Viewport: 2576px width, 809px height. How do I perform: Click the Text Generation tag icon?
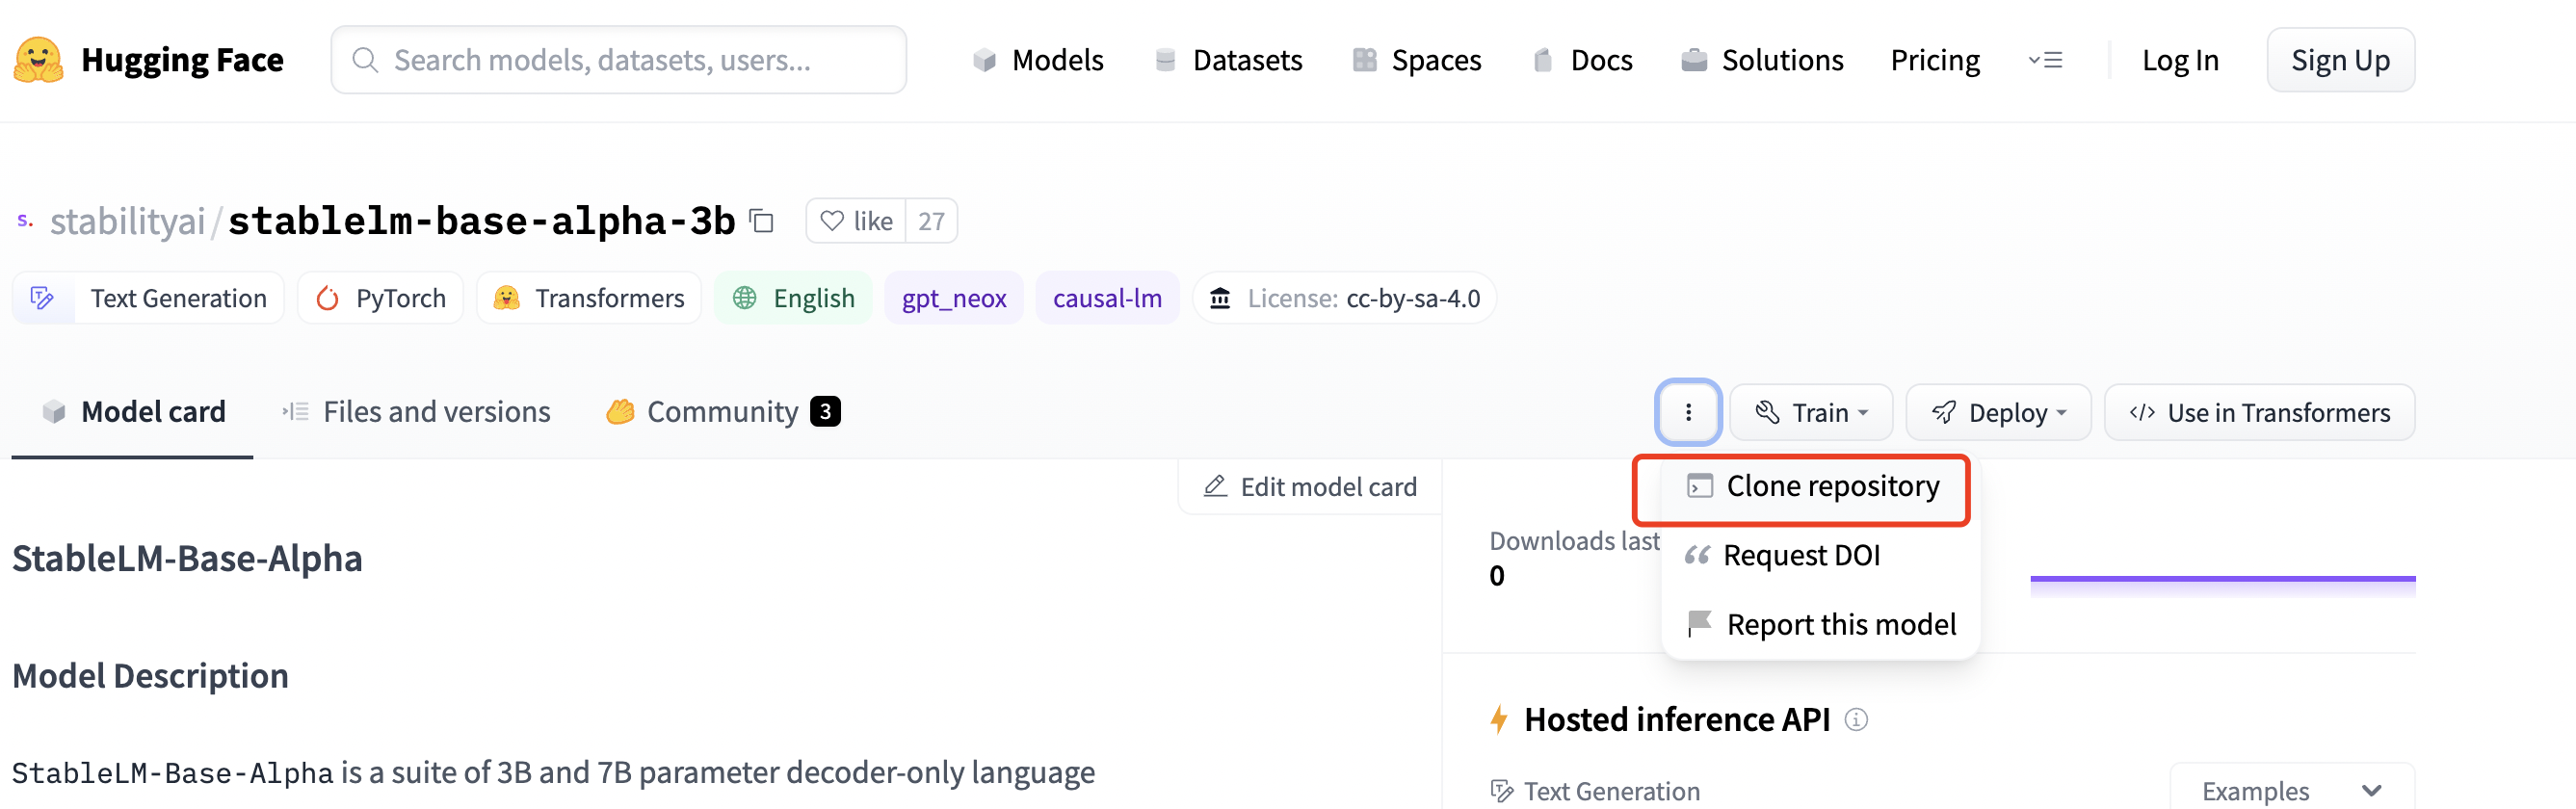[43, 298]
